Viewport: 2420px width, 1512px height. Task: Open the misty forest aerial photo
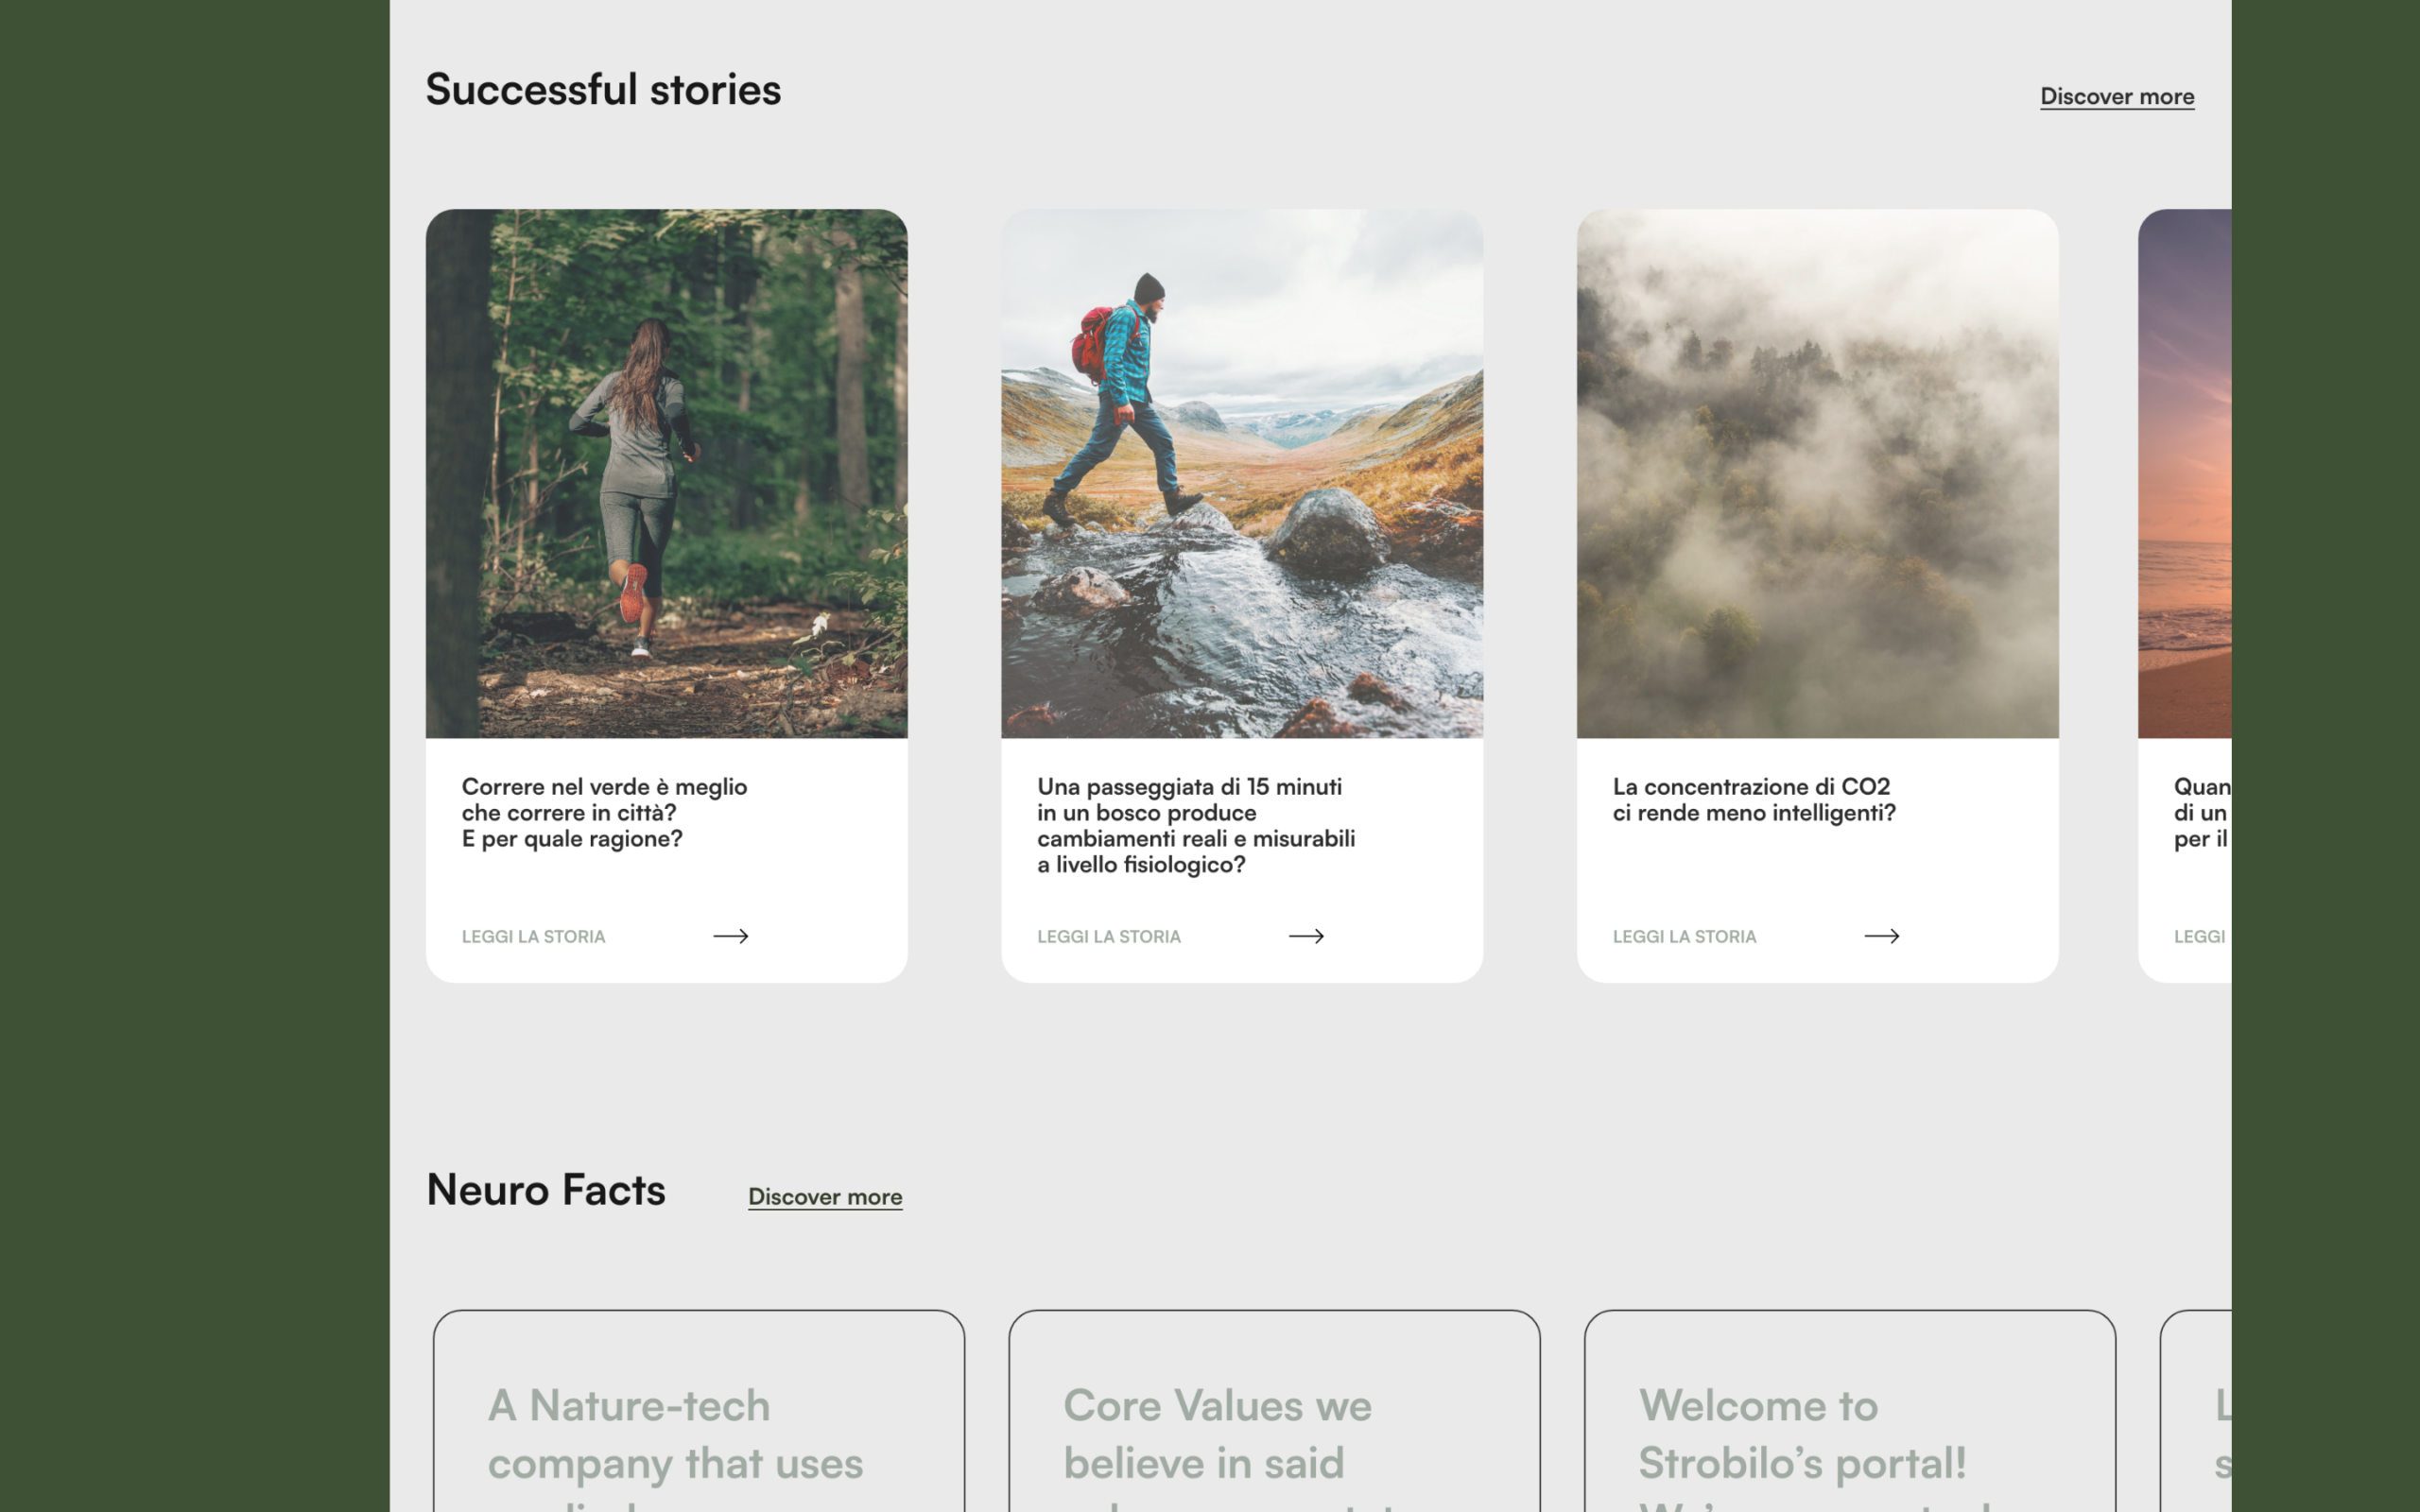pos(1817,473)
